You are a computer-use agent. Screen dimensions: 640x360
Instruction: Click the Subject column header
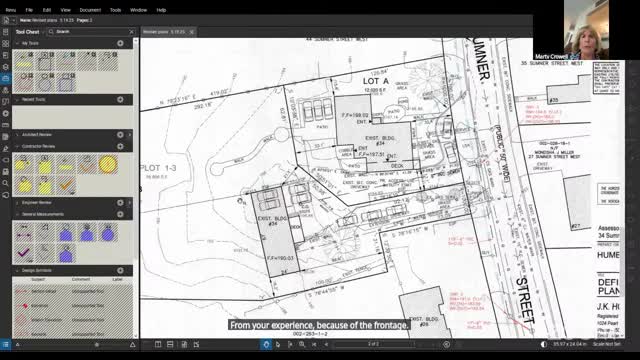pos(38,280)
